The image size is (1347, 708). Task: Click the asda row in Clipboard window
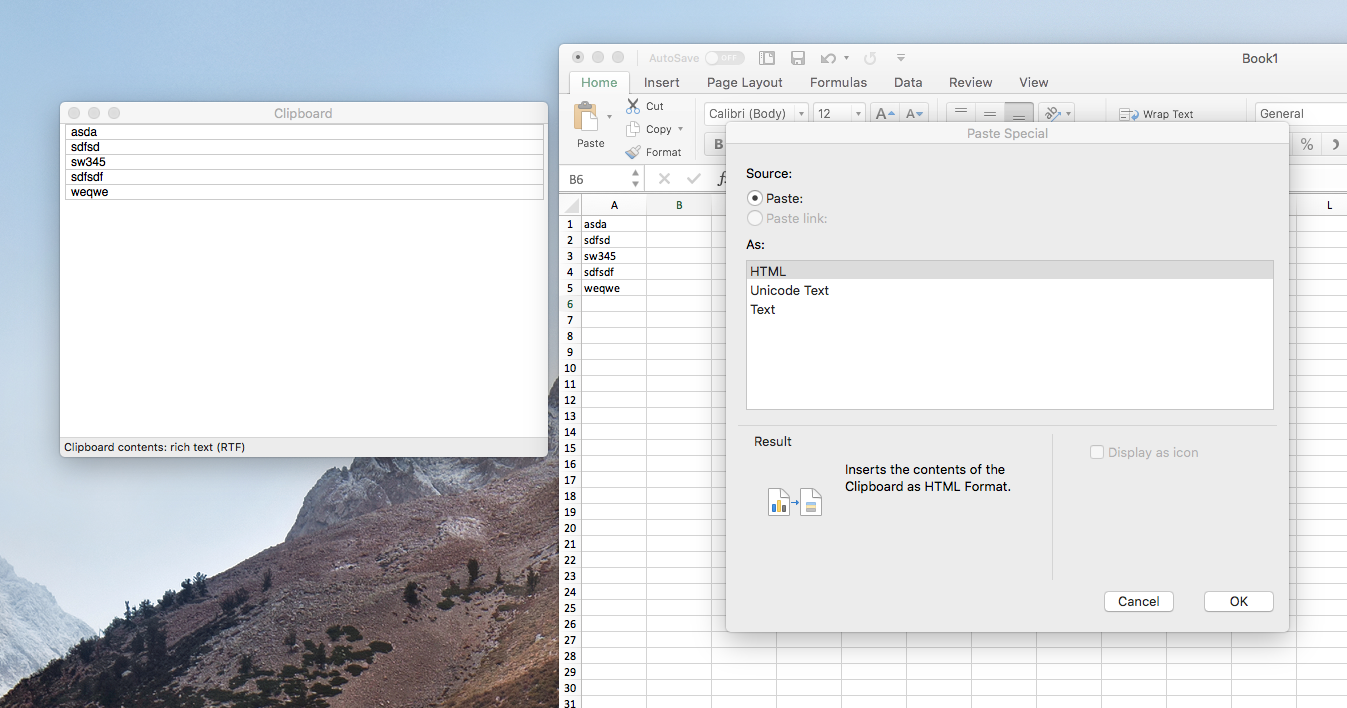(x=304, y=132)
